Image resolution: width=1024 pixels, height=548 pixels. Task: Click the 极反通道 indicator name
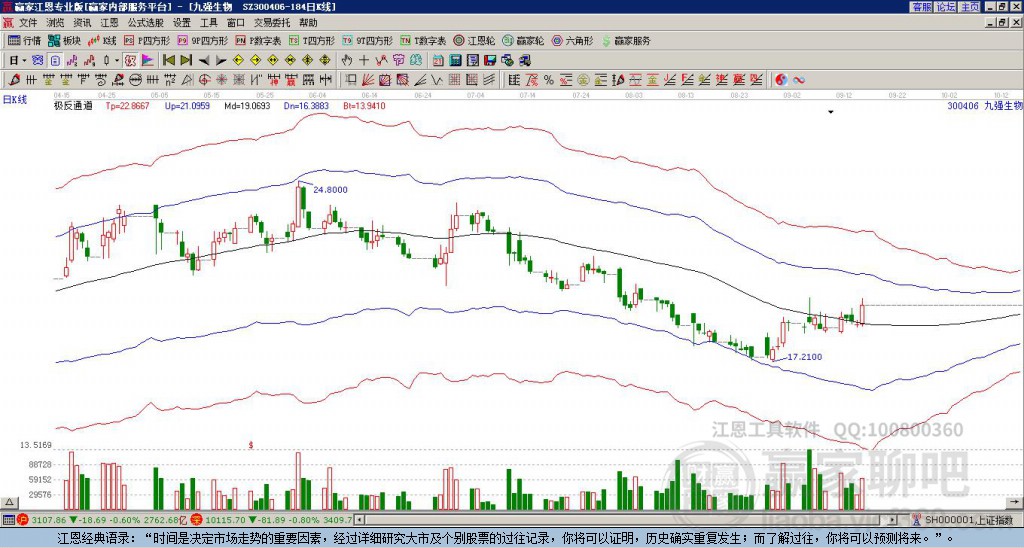73,105
